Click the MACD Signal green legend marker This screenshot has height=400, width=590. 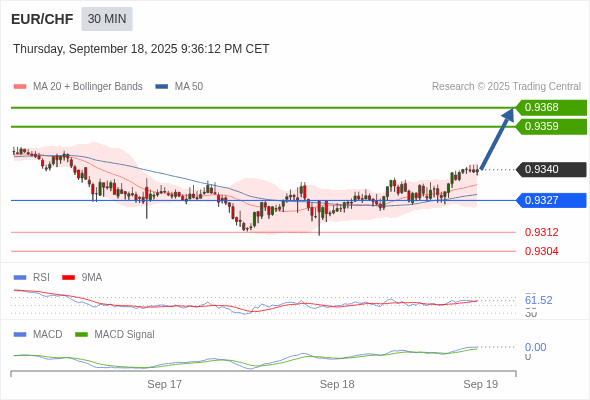[81, 335]
